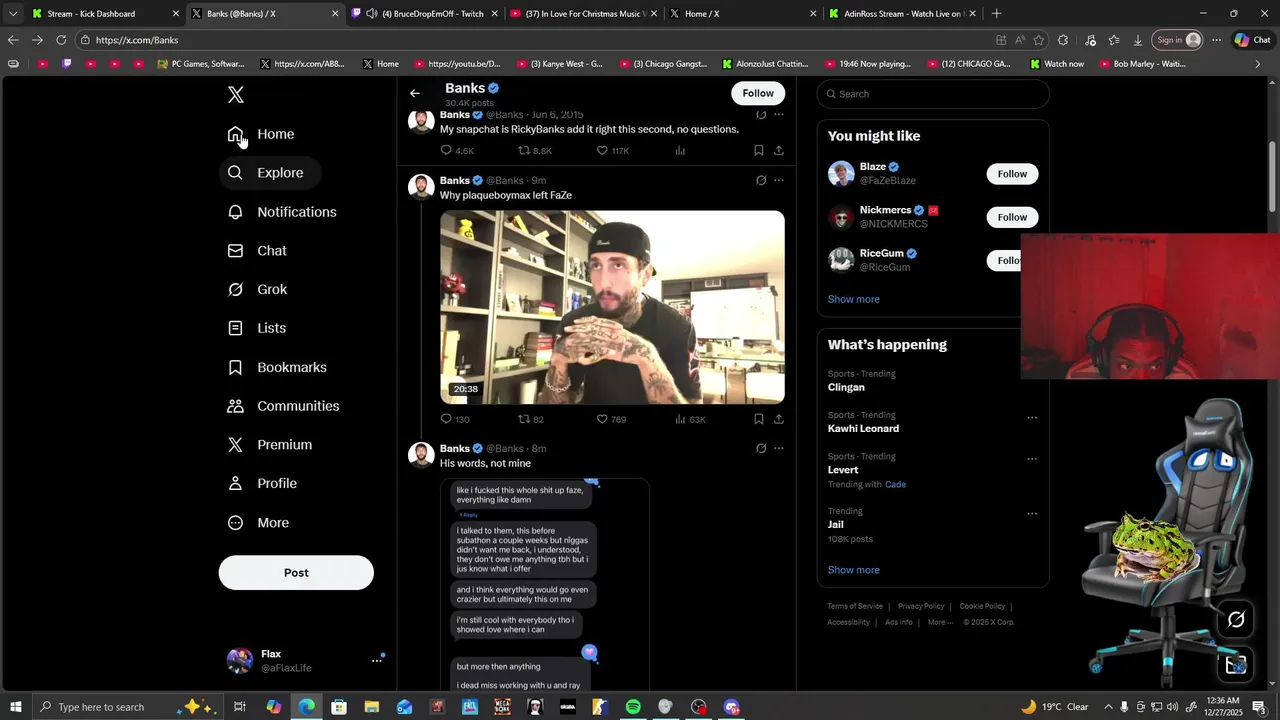Image resolution: width=1280 pixels, height=720 pixels.
Task: Open the Kawhi Leonard trending topic
Action: point(863,428)
